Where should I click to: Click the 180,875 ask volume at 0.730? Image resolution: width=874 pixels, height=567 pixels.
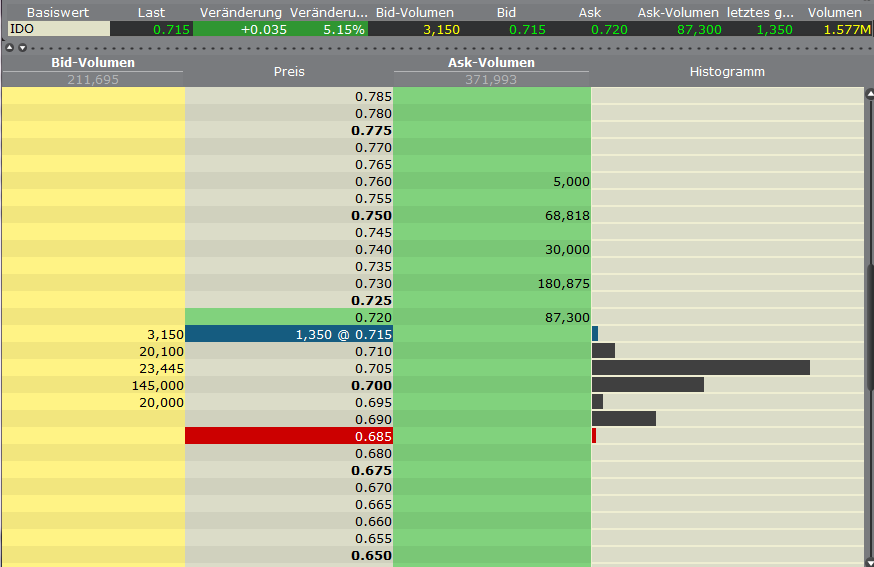tap(564, 284)
